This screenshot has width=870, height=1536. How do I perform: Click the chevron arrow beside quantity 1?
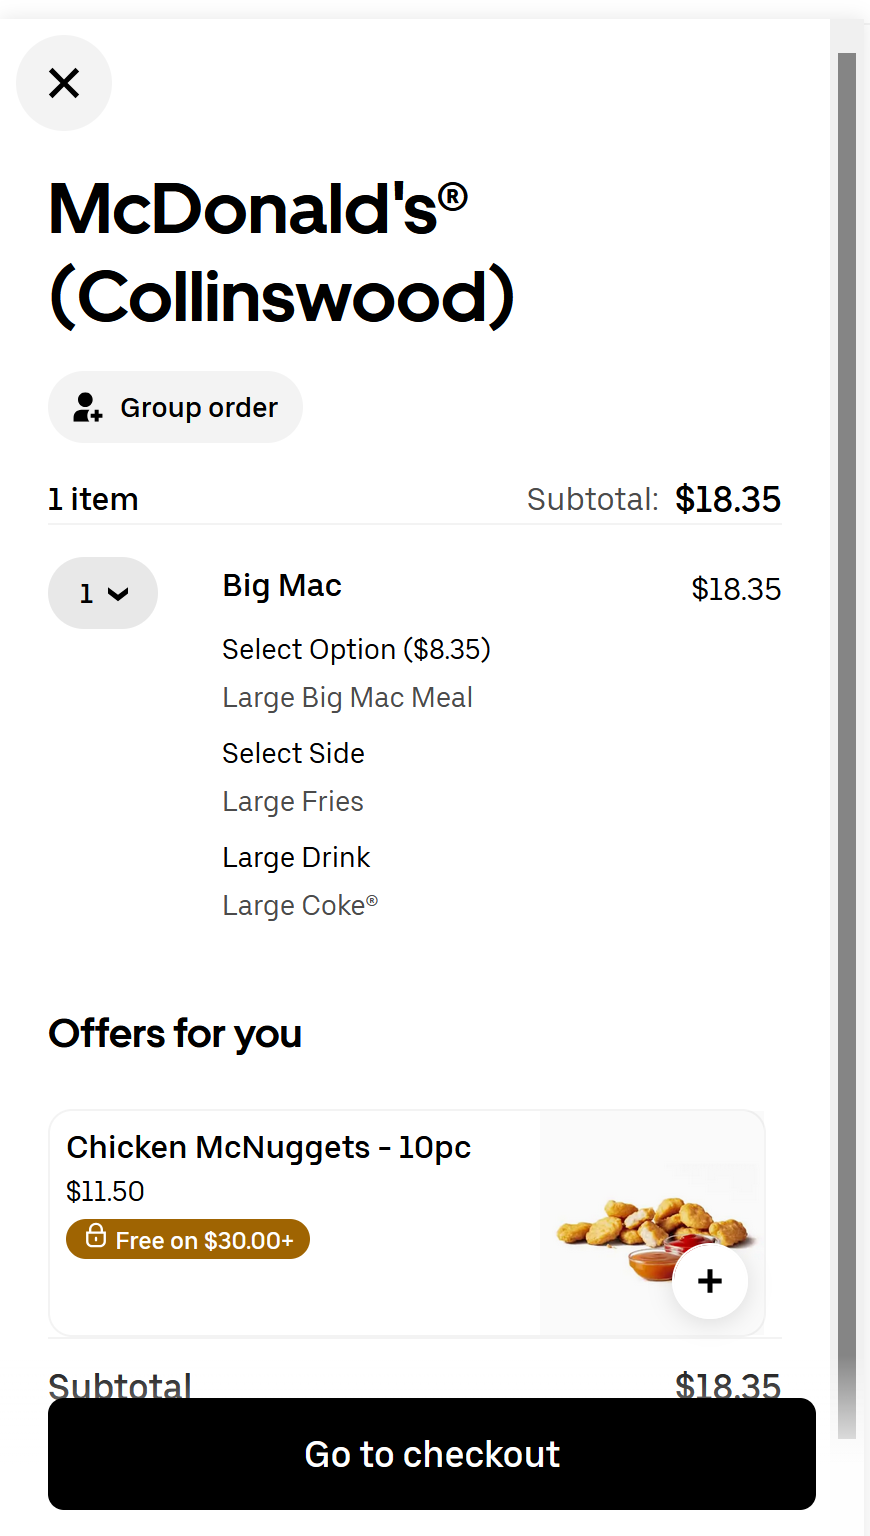(x=118, y=594)
